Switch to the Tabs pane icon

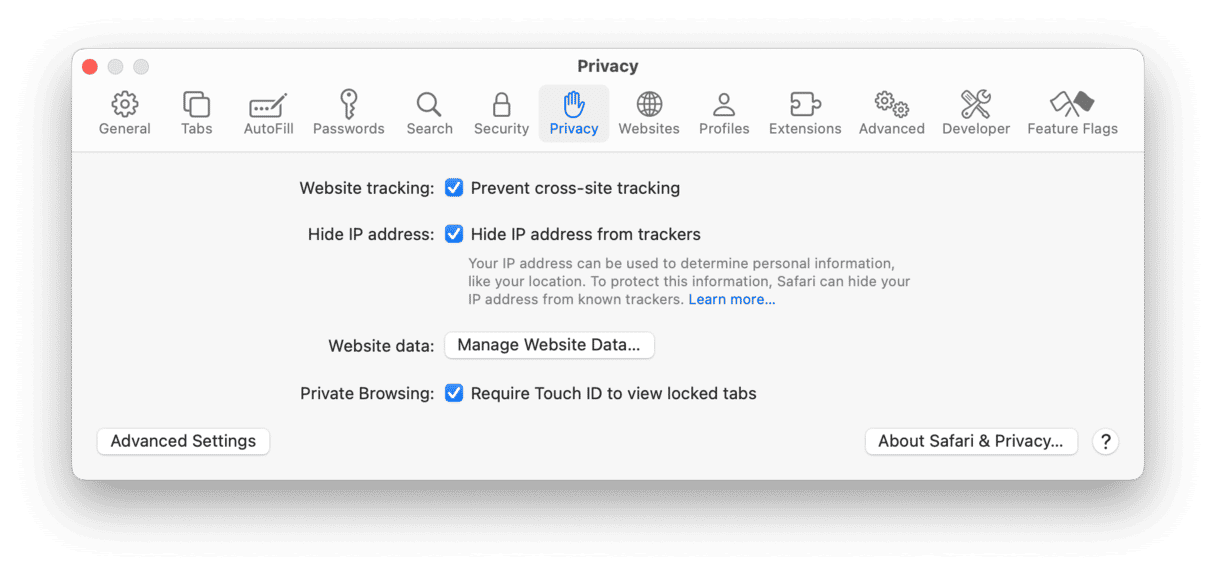tap(197, 104)
